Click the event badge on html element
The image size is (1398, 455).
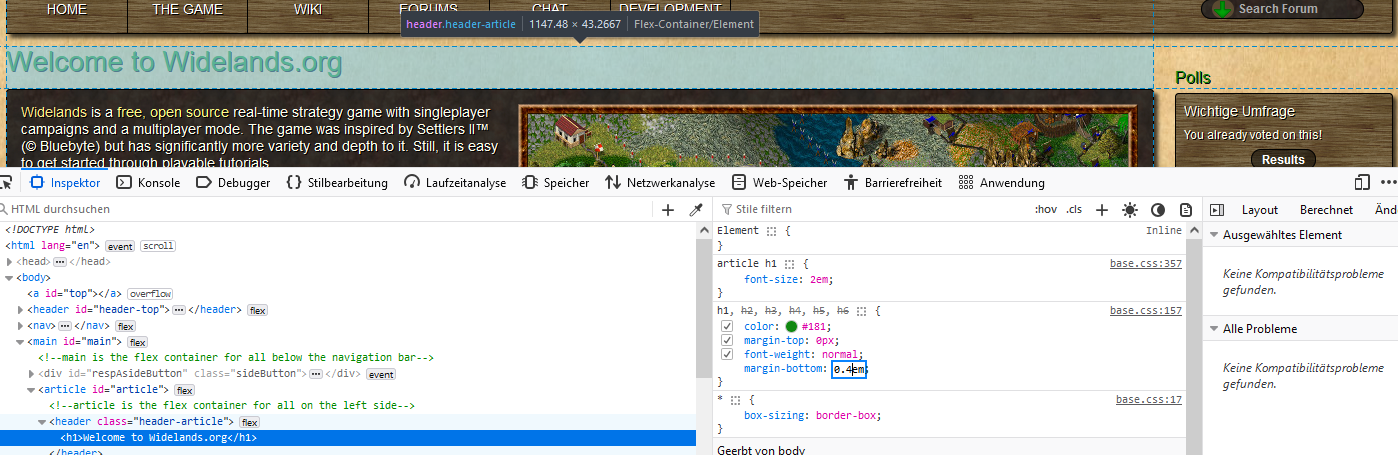(x=121, y=245)
